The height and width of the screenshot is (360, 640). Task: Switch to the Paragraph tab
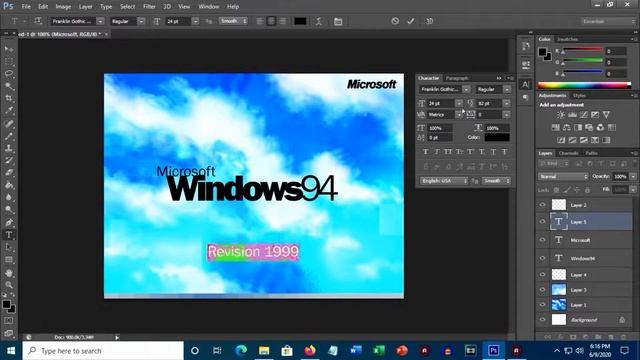click(457, 78)
